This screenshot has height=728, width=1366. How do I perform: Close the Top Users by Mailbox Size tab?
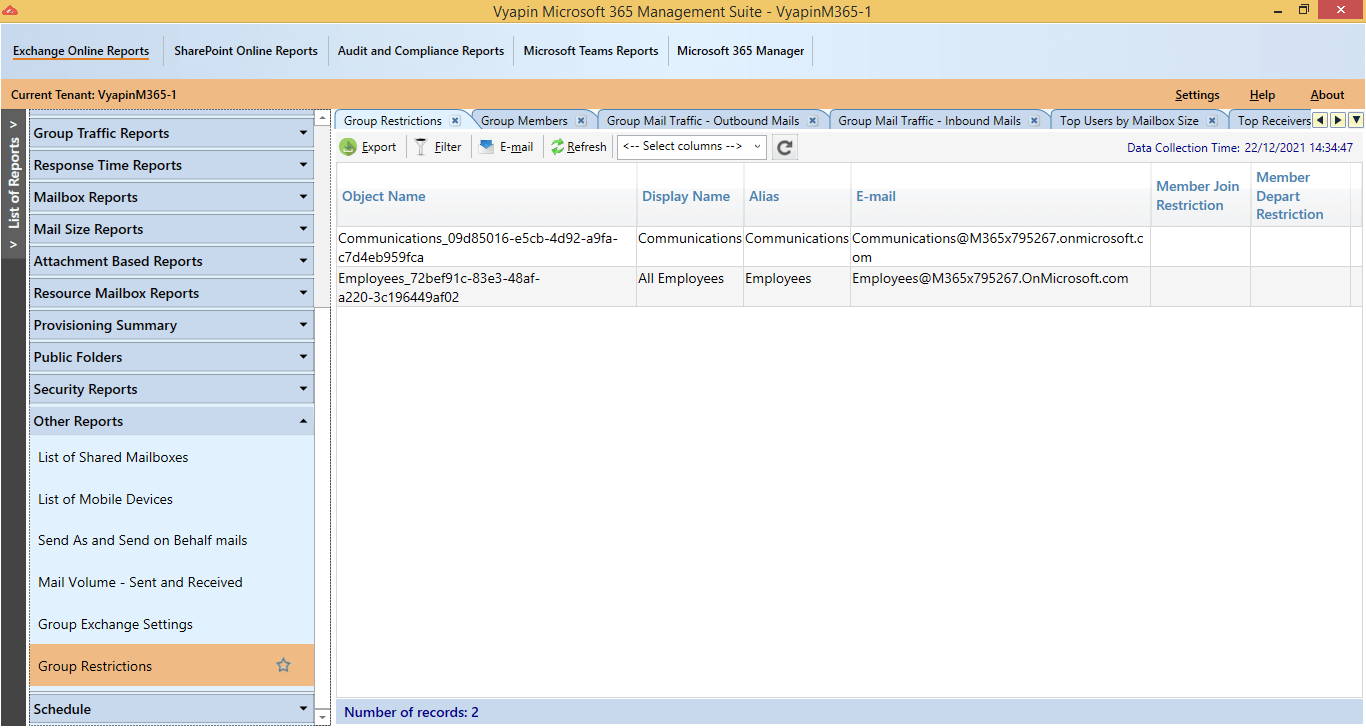1211,120
